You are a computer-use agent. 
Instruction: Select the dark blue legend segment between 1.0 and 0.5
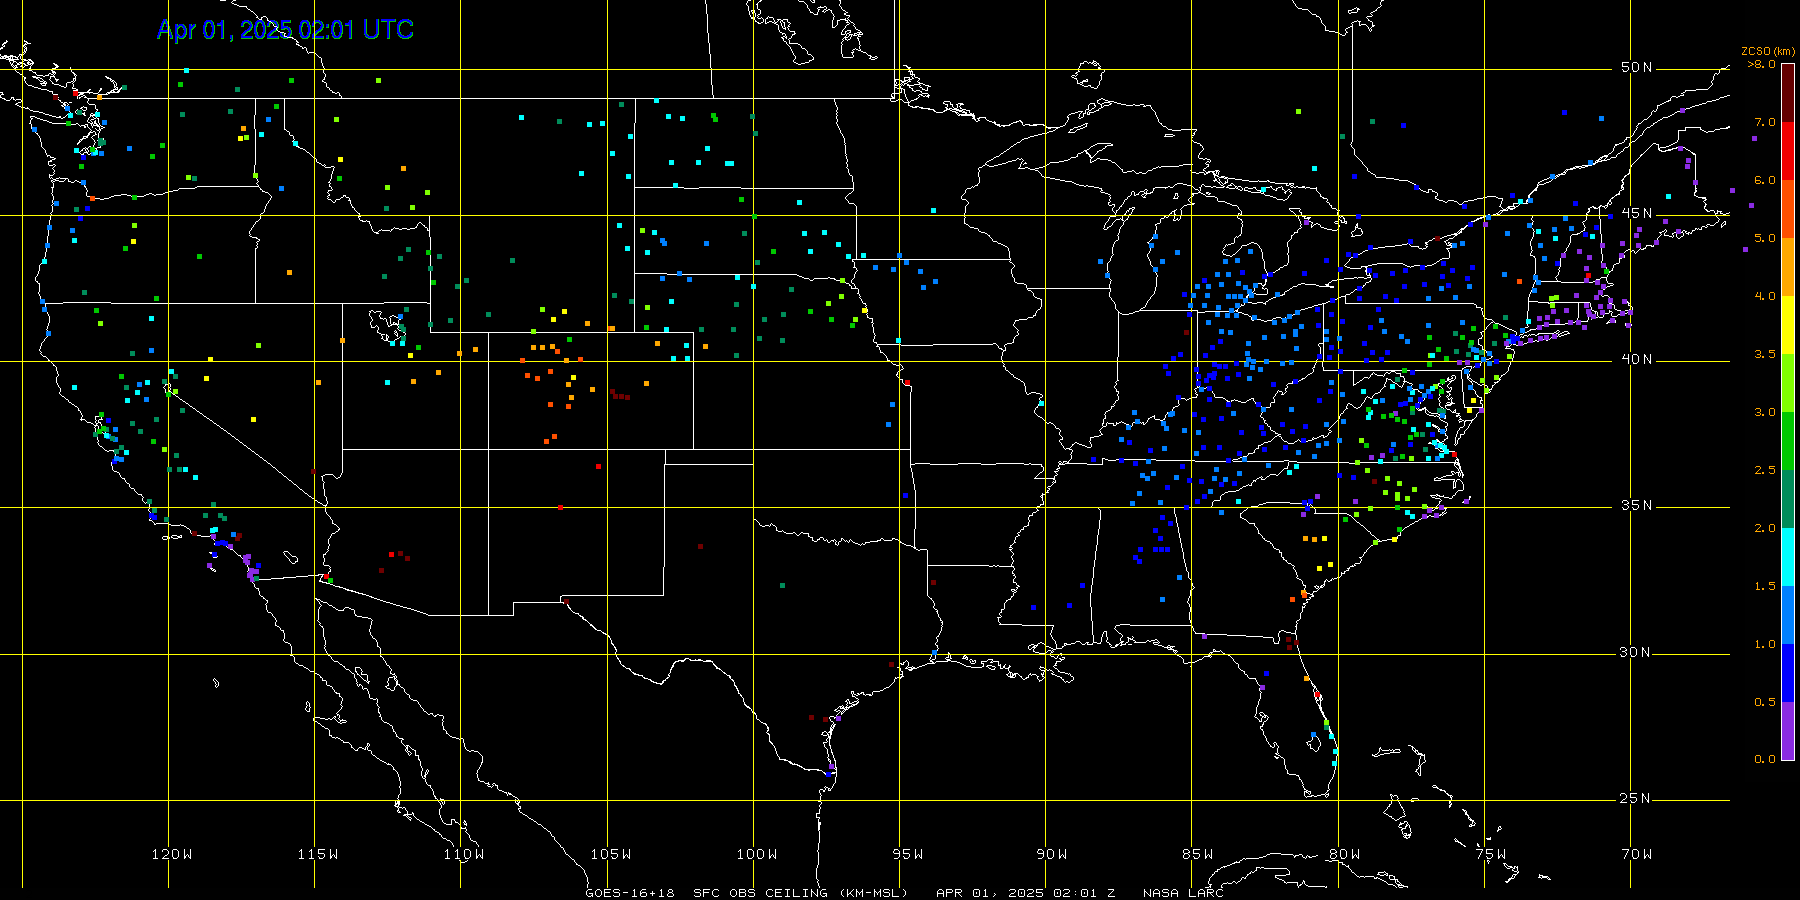[x=1788, y=673]
